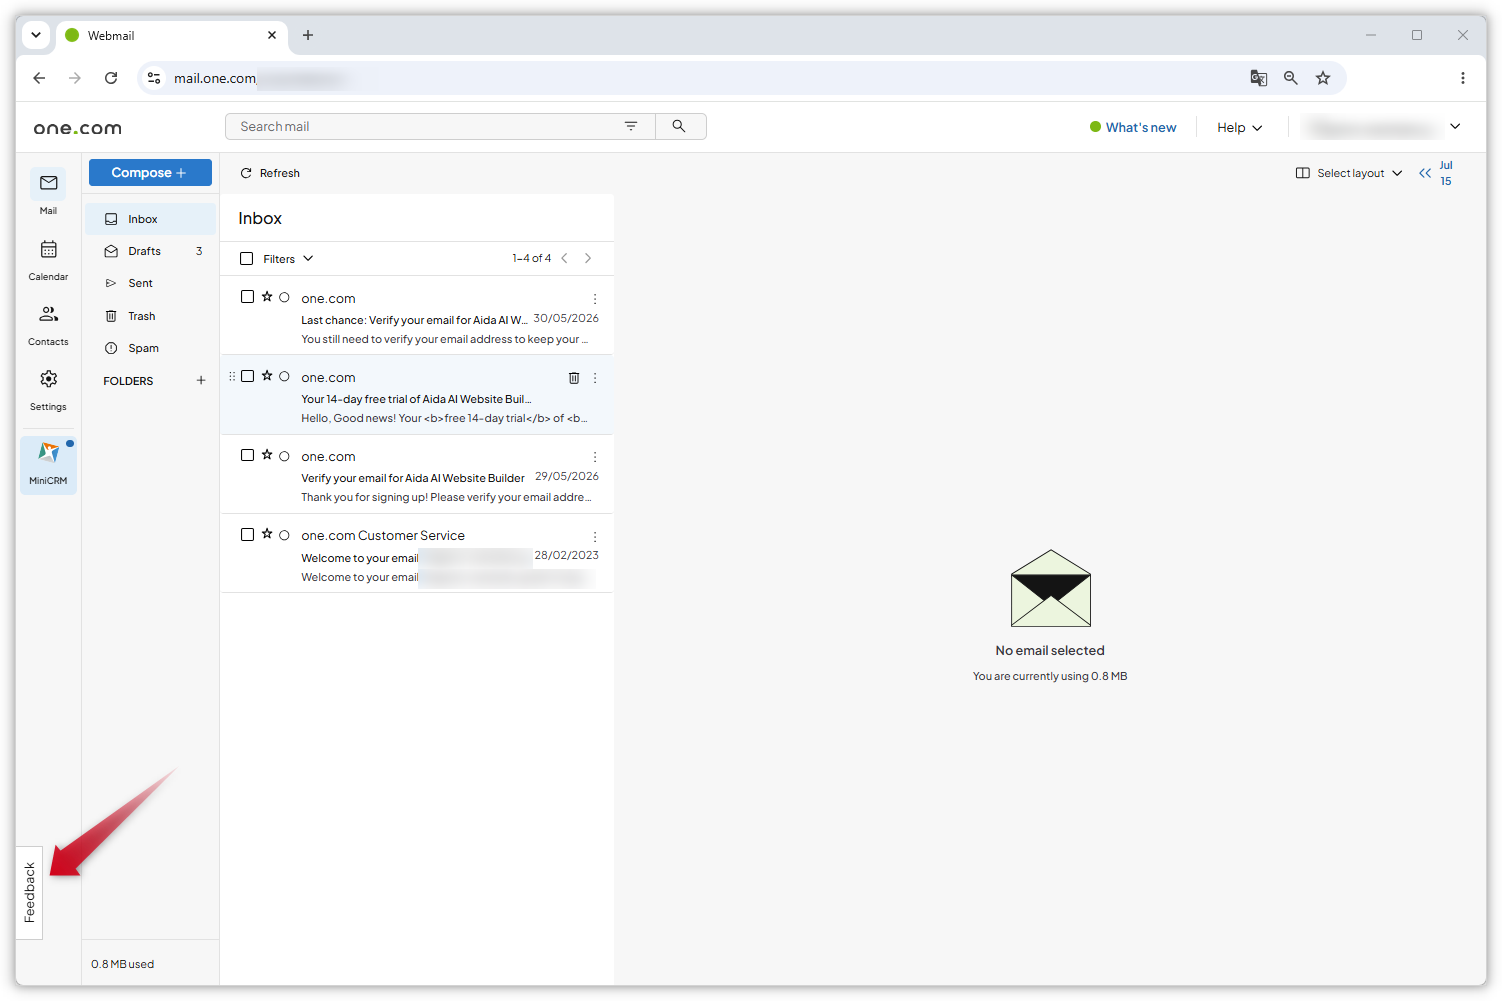Screen dimensions: 1502x1001
Task: Open the Trash folder
Action: 150,316
